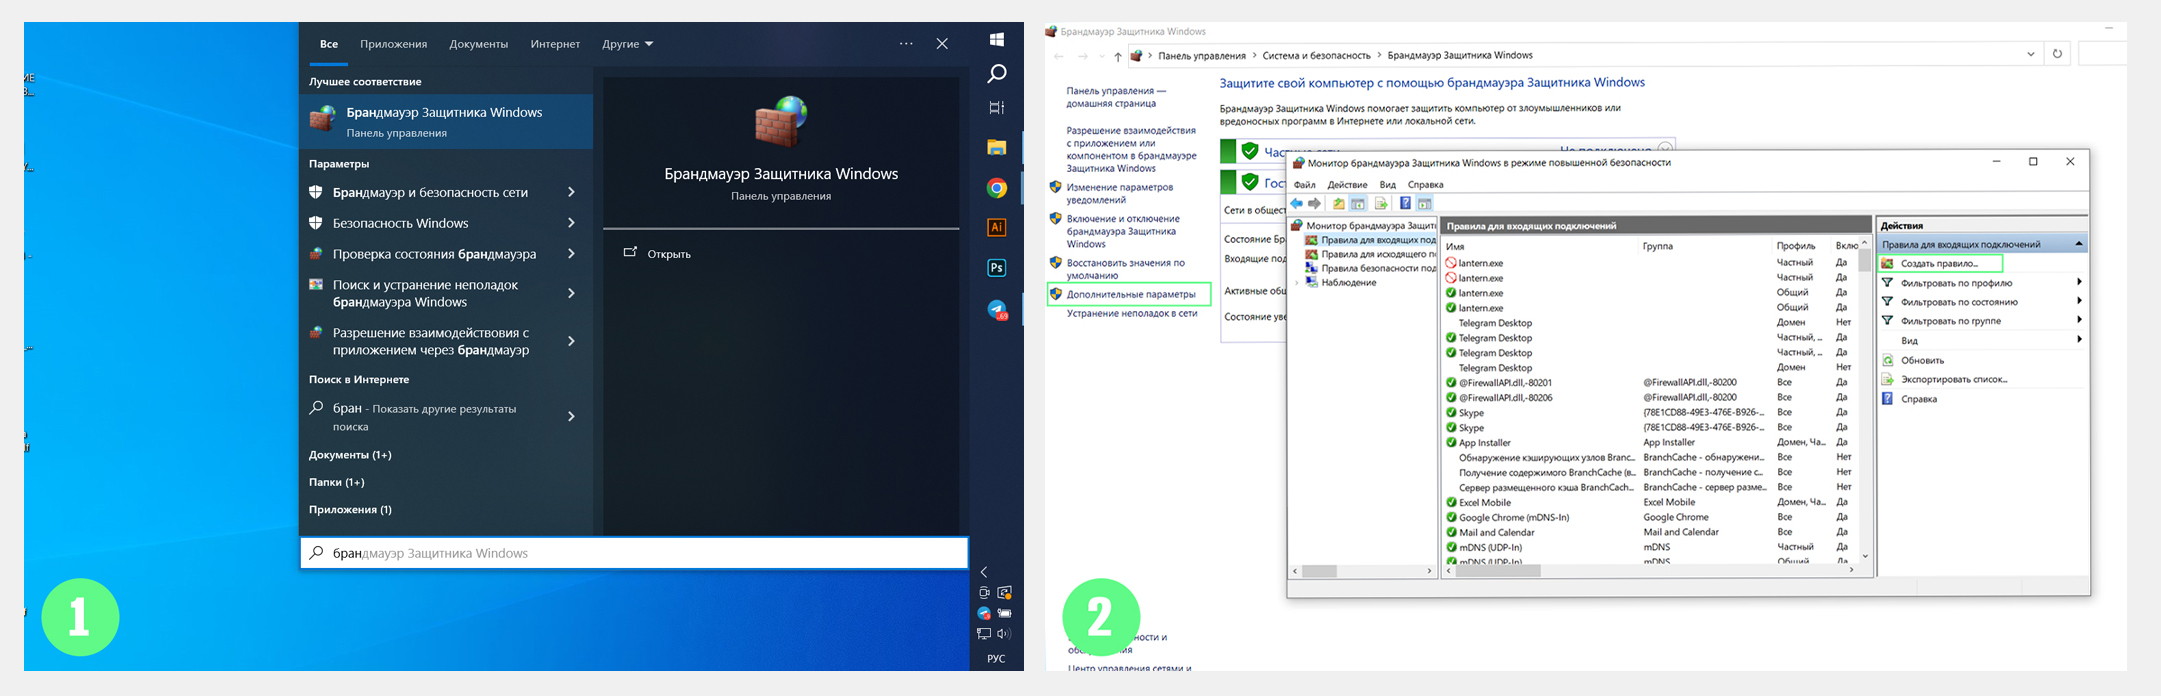Open the Вид menu in menu bar

pyautogui.click(x=1387, y=185)
